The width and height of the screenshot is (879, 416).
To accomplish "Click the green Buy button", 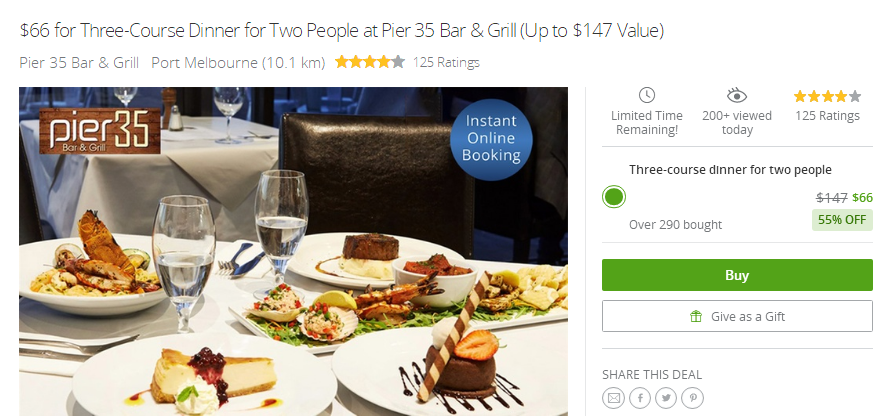I will (737, 275).
